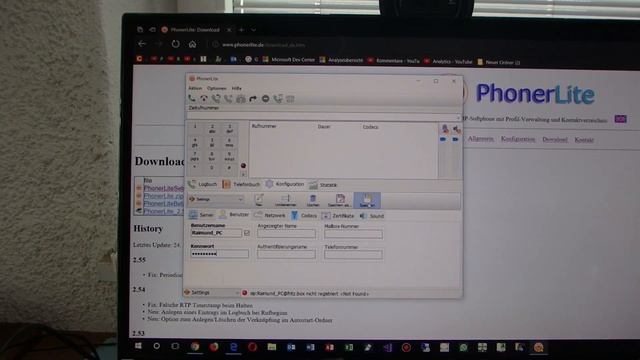The width and height of the screenshot is (640, 360).
Task: Click Firefox icon in taskbar
Action: click(214, 347)
